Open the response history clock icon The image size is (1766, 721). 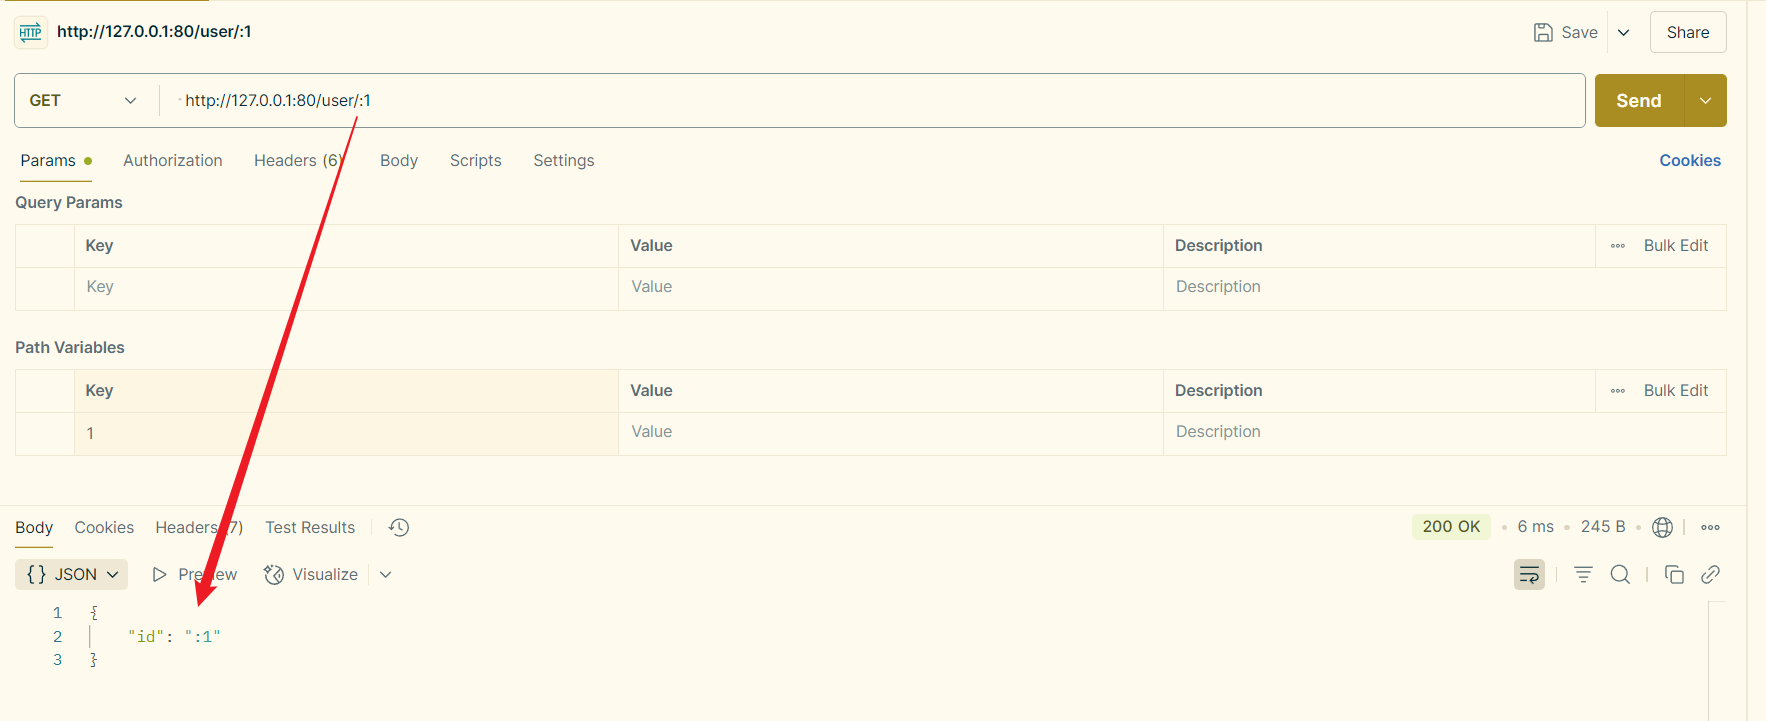click(x=399, y=527)
